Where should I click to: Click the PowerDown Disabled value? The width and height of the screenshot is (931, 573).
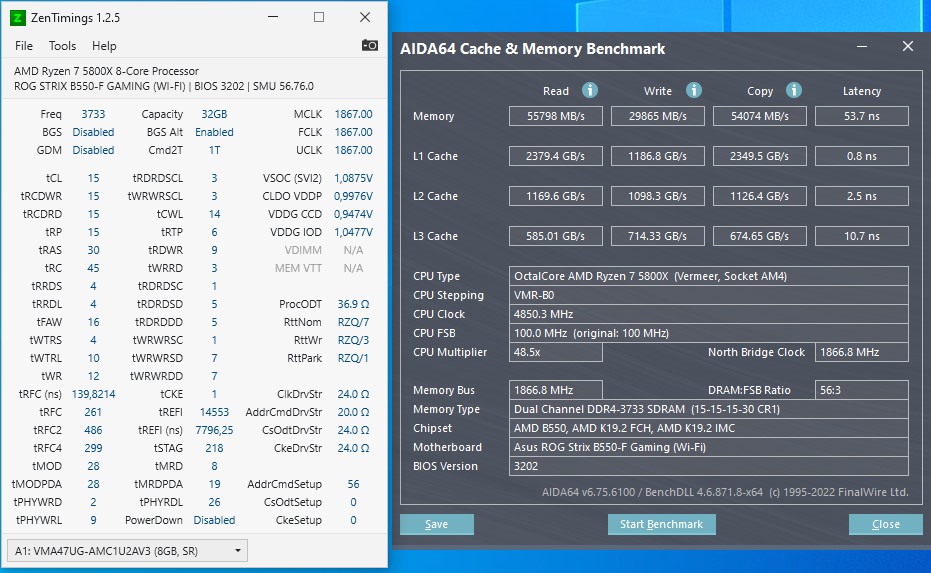214,520
